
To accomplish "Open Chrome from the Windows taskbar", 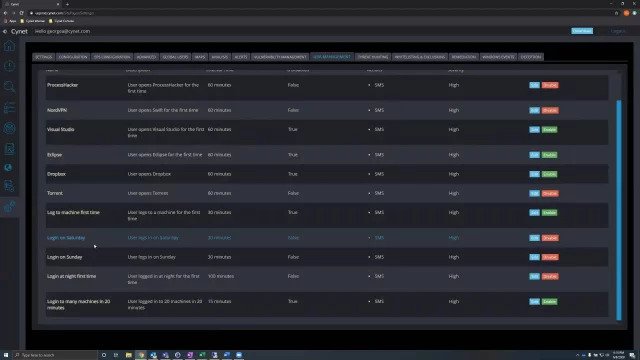I will [141, 355].
